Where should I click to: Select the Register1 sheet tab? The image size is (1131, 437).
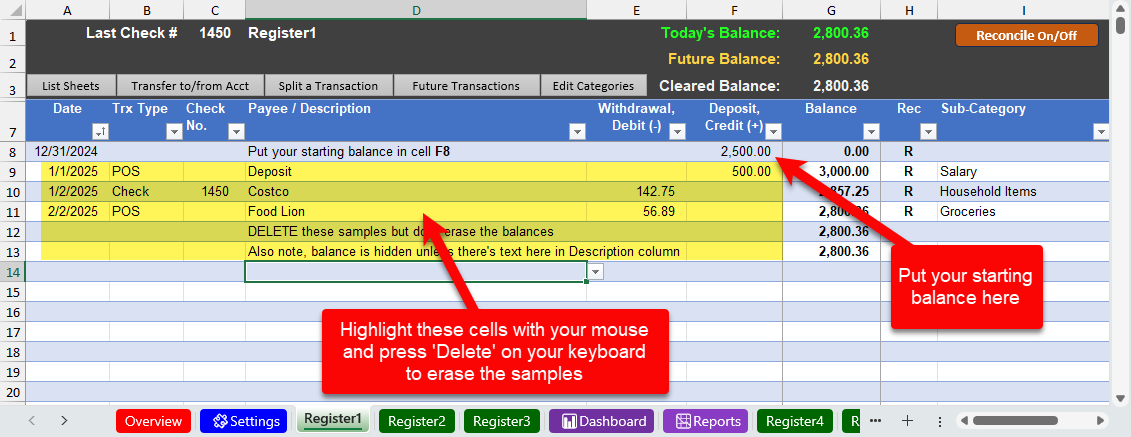pyautogui.click(x=333, y=420)
